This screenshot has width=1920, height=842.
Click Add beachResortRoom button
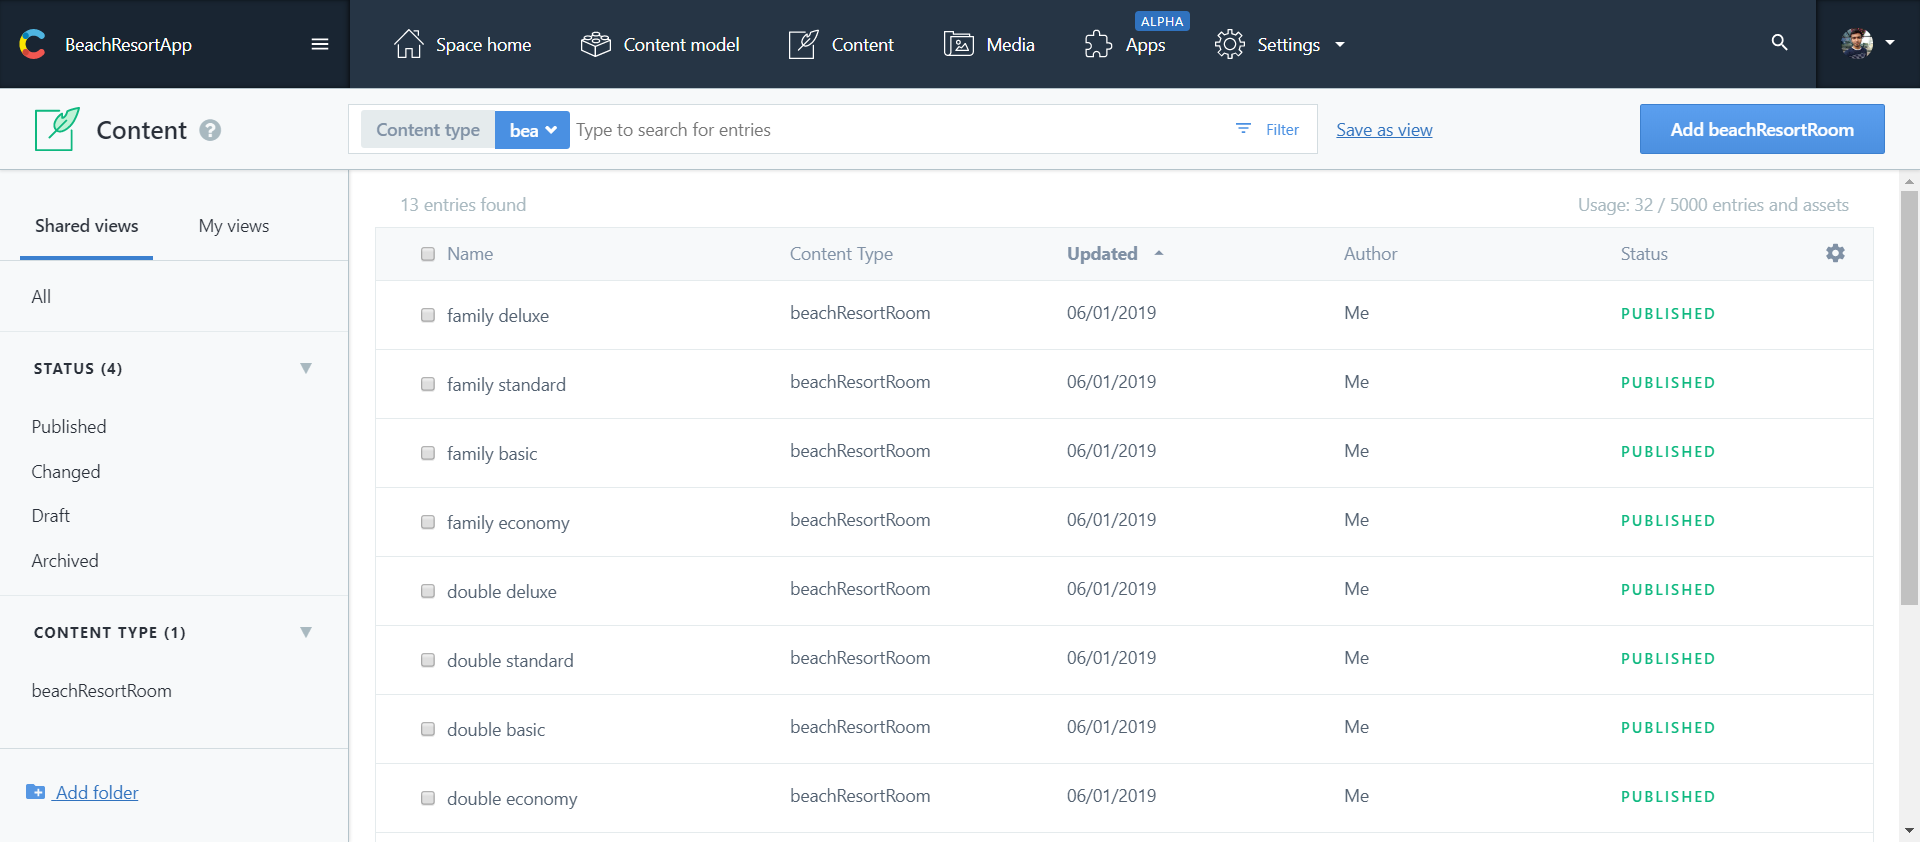coord(1762,129)
